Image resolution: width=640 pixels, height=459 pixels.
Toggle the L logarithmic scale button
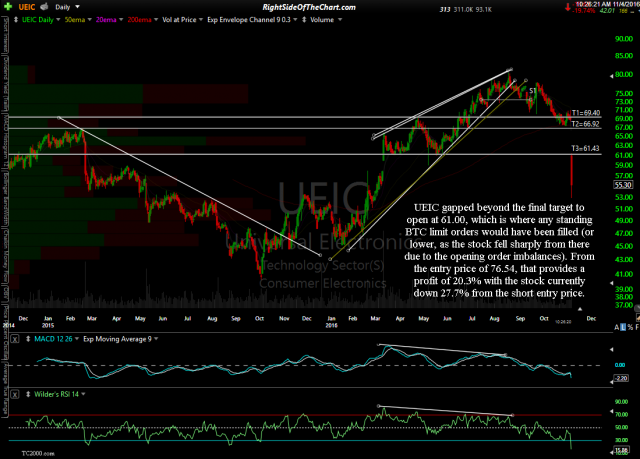pos(623,327)
